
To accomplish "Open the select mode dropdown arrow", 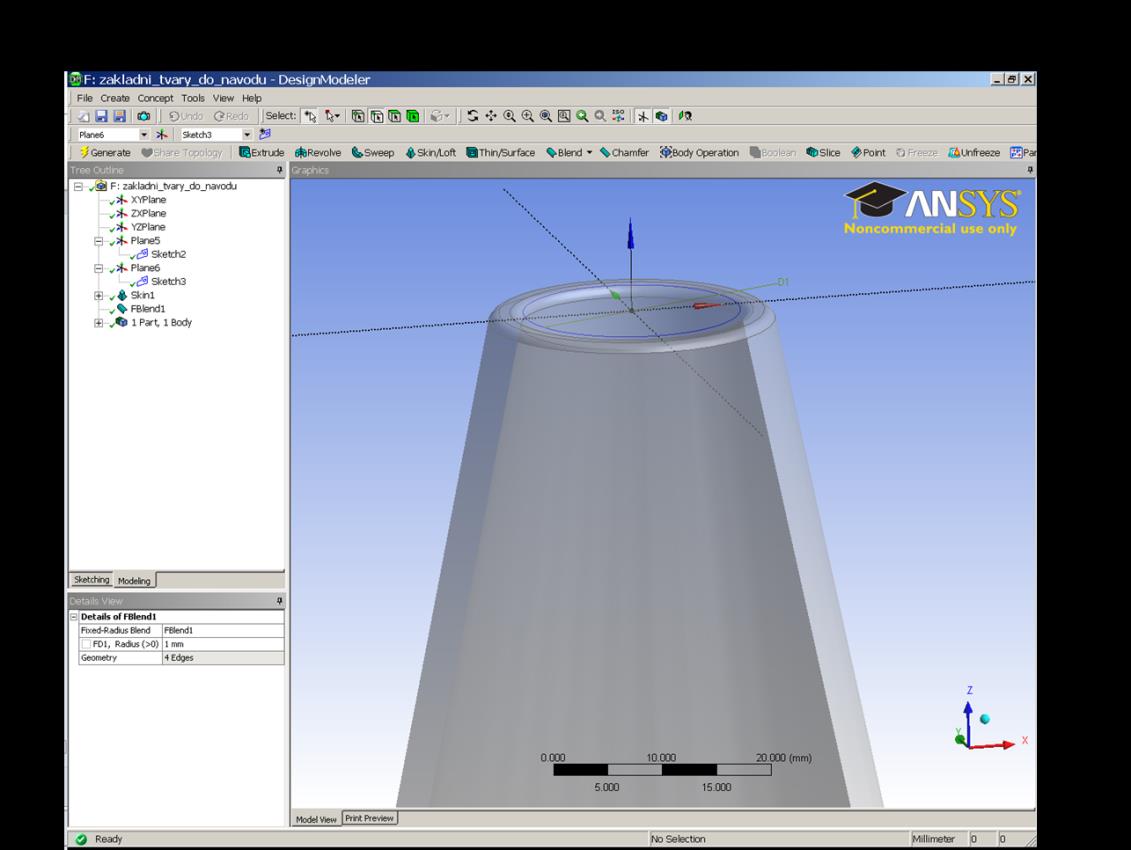I will coord(337,115).
